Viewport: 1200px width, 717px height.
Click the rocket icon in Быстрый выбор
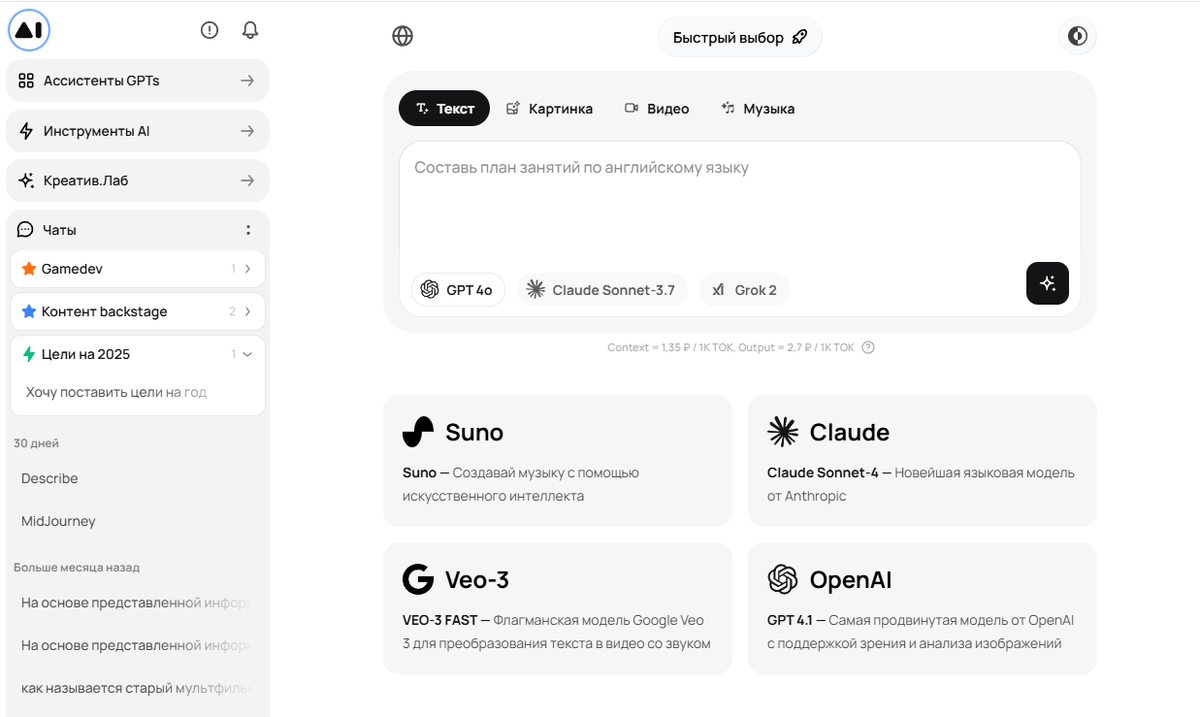(x=799, y=37)
